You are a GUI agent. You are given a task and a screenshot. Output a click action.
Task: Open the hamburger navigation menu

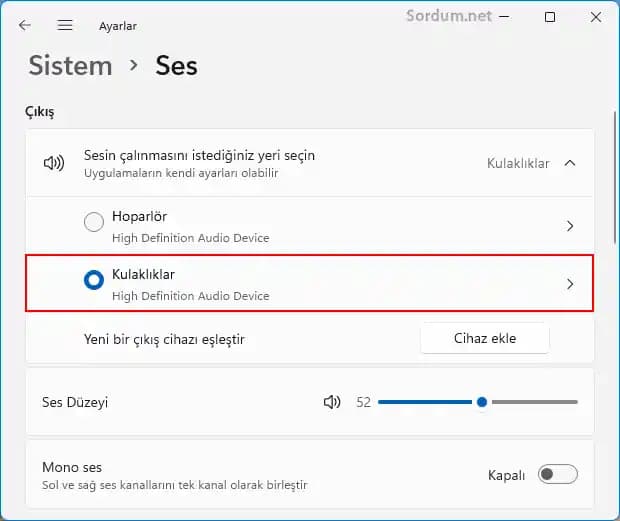click(65, 25)
